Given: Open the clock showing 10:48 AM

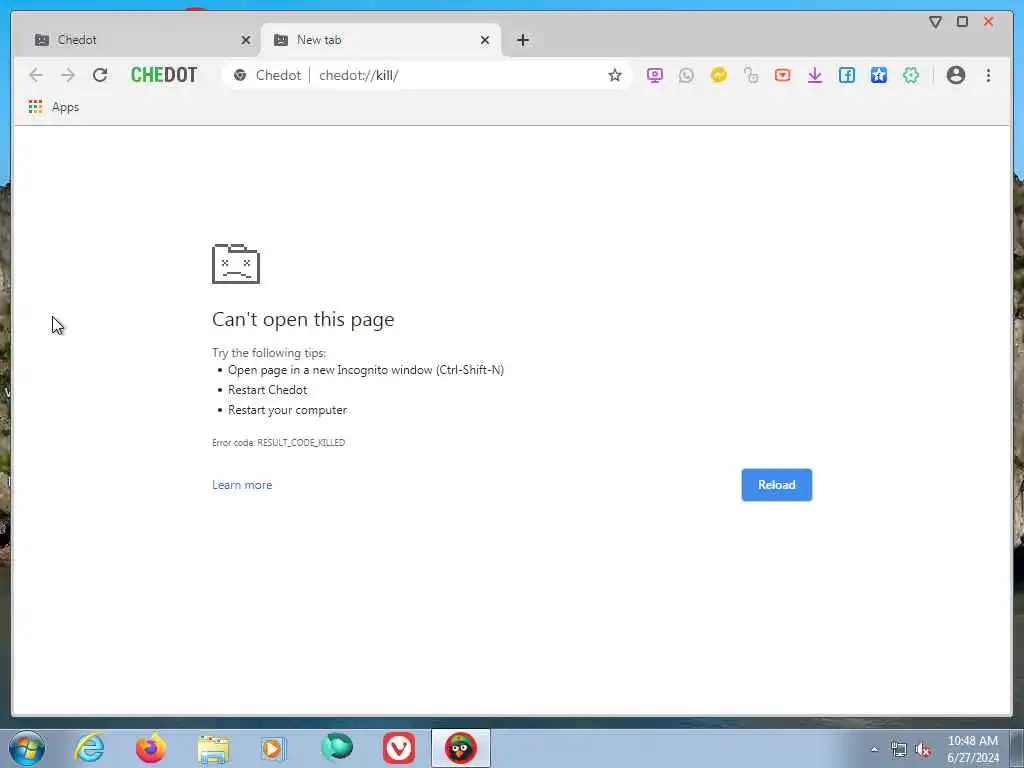Looking at the screenshot, I should tap(972, 749).
